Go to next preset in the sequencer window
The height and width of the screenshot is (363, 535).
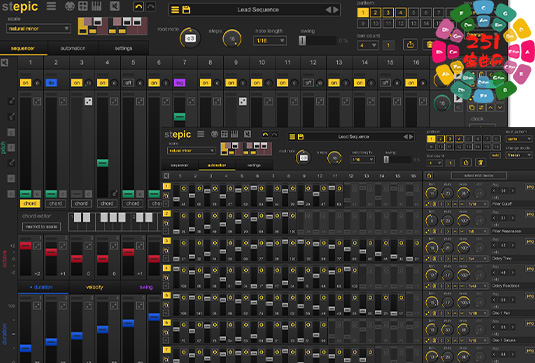336,10
